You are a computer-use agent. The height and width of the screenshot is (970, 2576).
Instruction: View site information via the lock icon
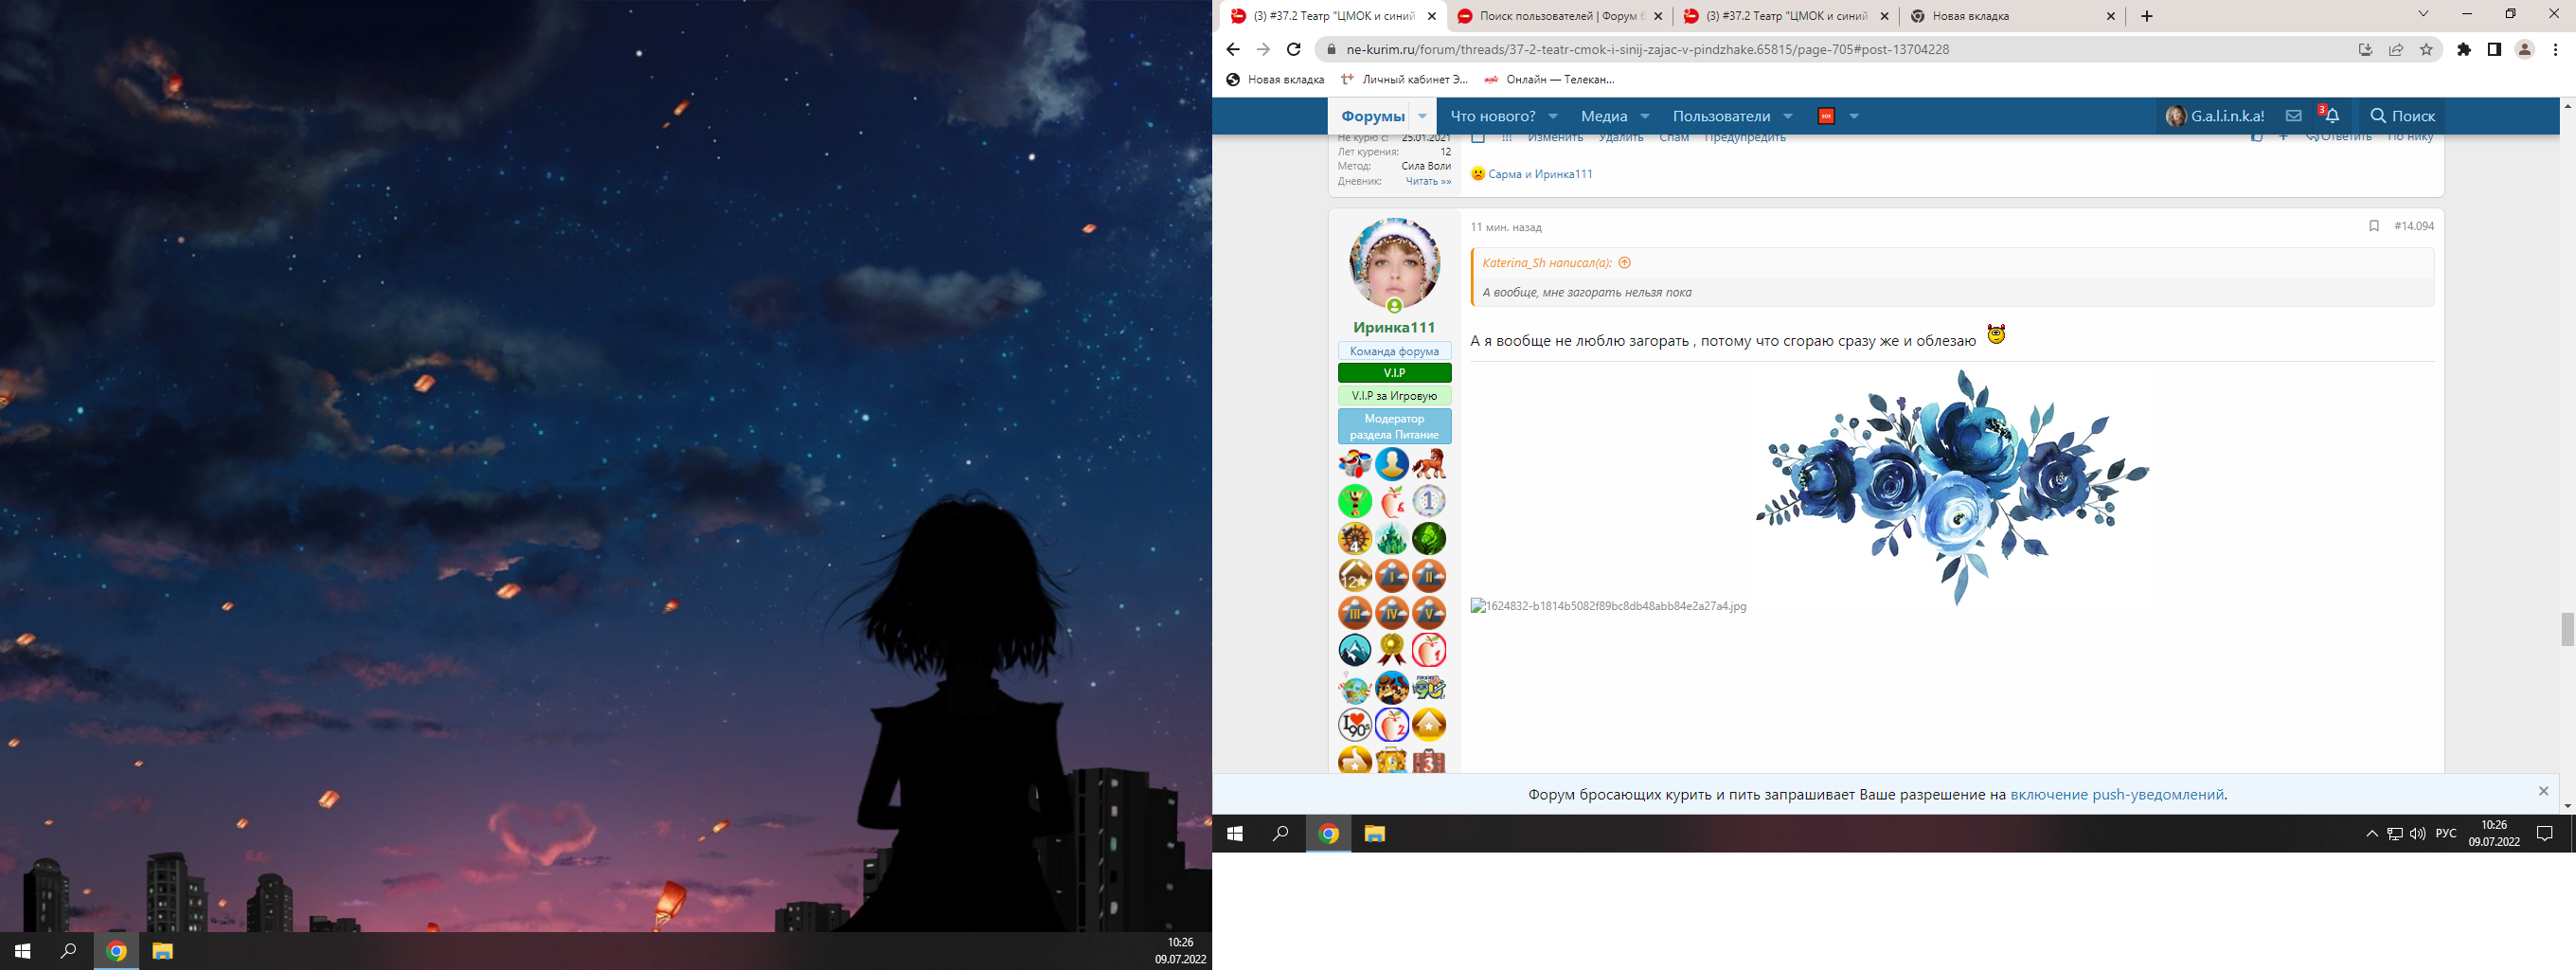tap(1330, 49)
